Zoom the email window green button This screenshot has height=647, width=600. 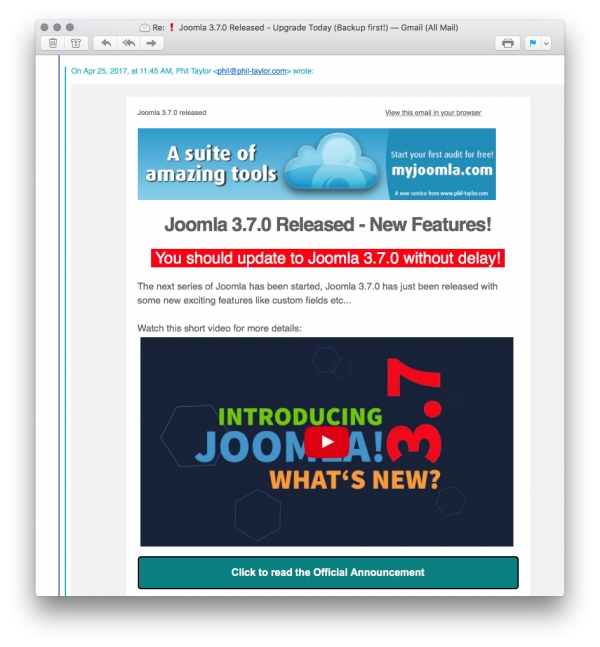click(x=70, y=27)
